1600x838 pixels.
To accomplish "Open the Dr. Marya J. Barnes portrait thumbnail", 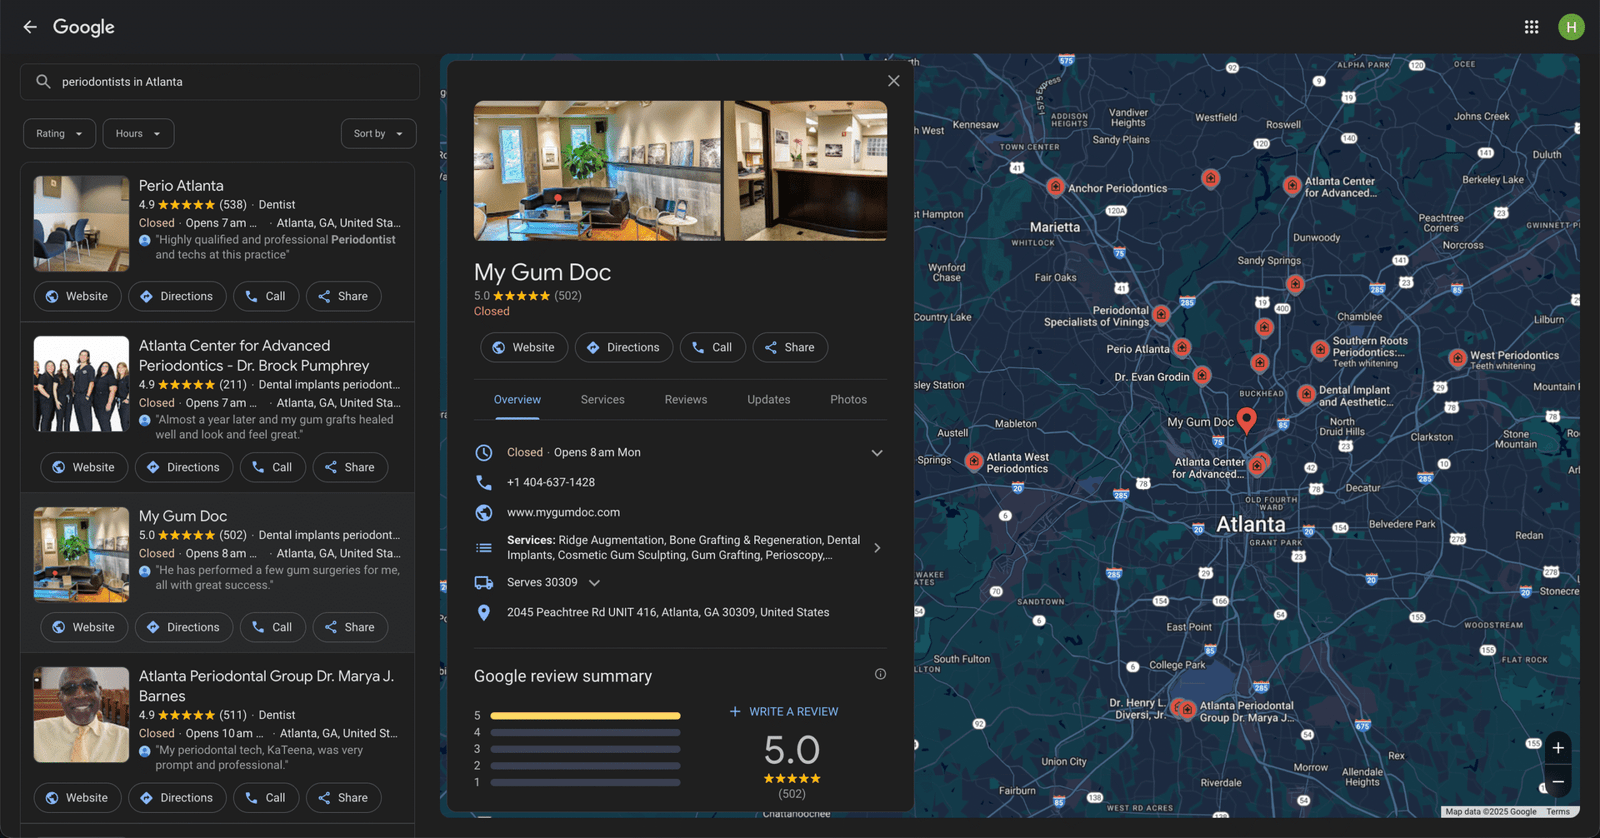I will (x=82, y=715).
